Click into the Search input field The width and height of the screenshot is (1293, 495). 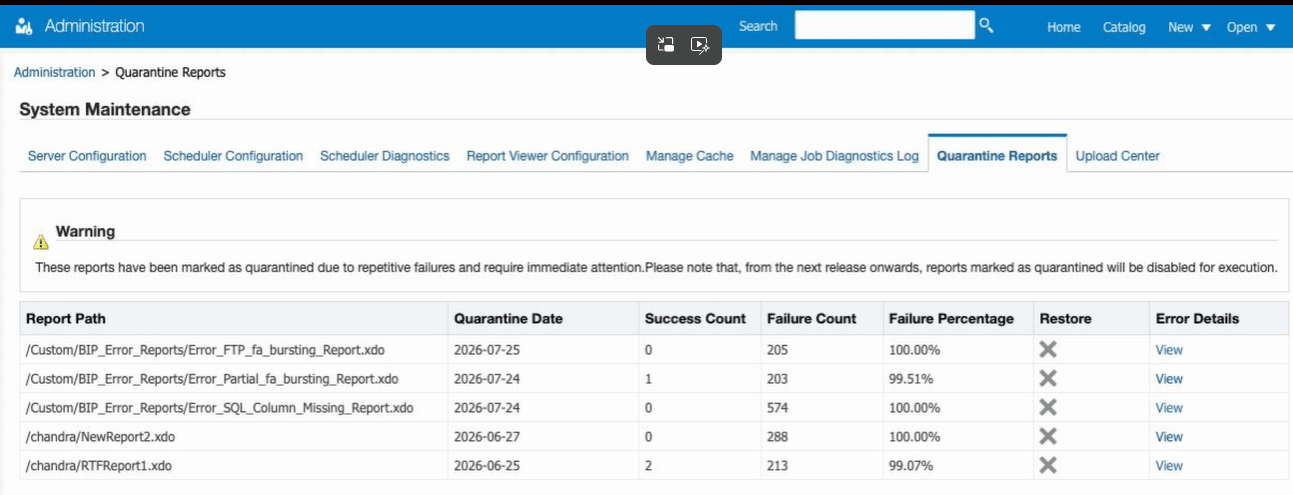click(x=884, y=25)
